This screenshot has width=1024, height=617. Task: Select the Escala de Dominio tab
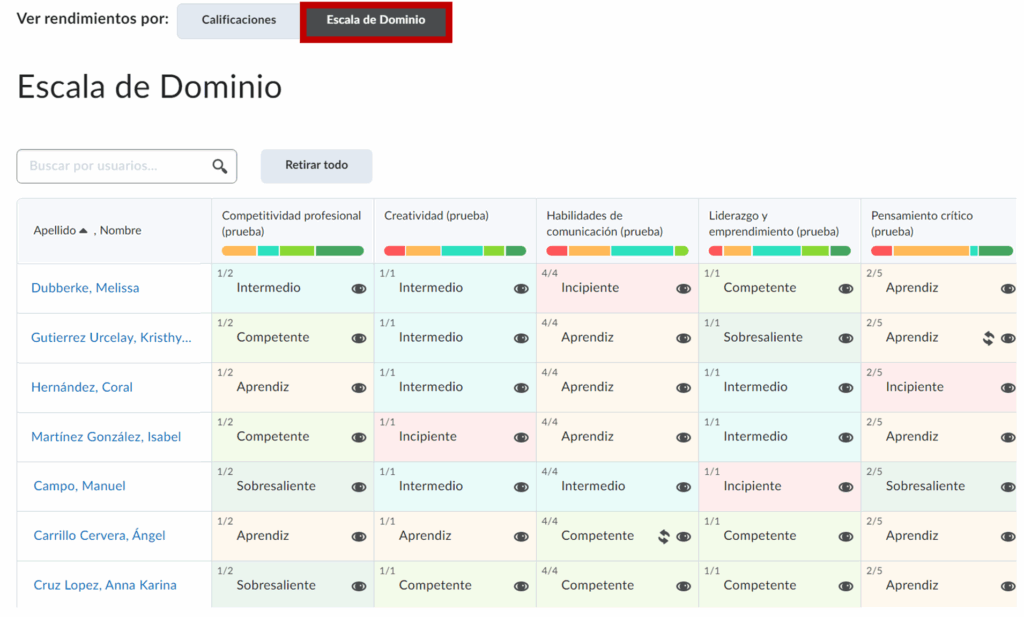pyautogui.click(x=376, y=20)
